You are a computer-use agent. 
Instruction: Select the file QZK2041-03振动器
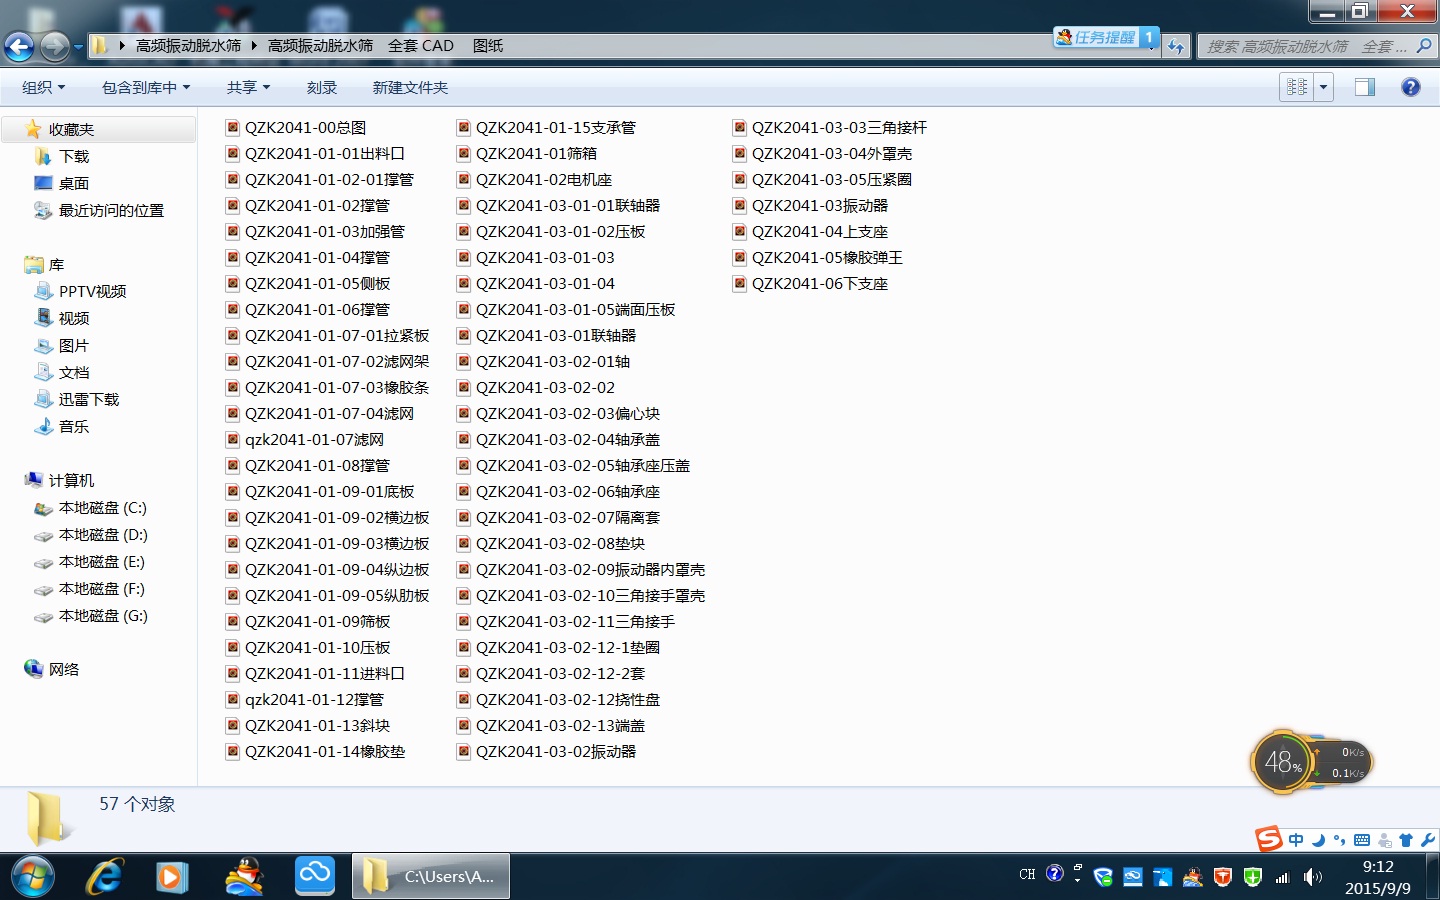tap(819, 206)
